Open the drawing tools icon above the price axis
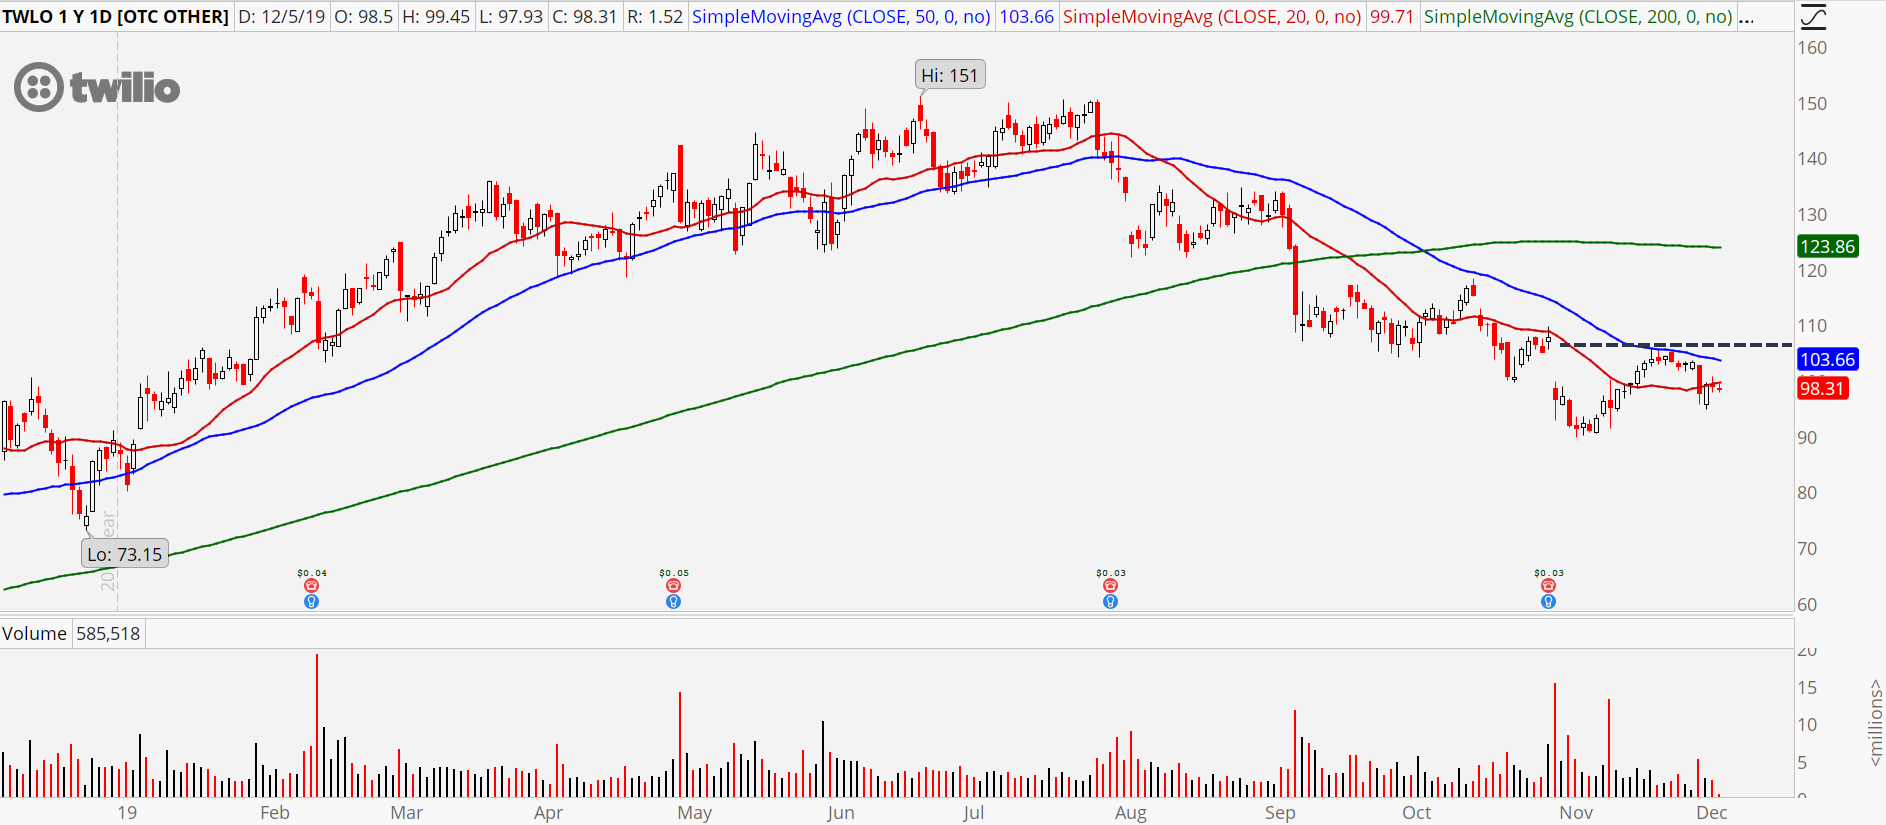The height and width of the screenshot is (825, 1886). [1812, 17]
